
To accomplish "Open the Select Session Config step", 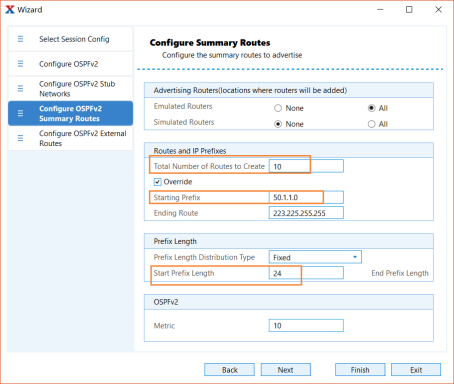I will (70, 39).
